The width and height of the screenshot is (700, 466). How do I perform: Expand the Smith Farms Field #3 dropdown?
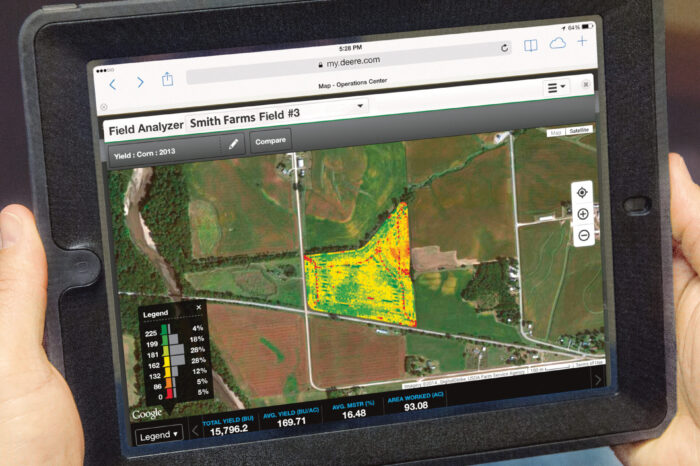click(x=360, y=105)
